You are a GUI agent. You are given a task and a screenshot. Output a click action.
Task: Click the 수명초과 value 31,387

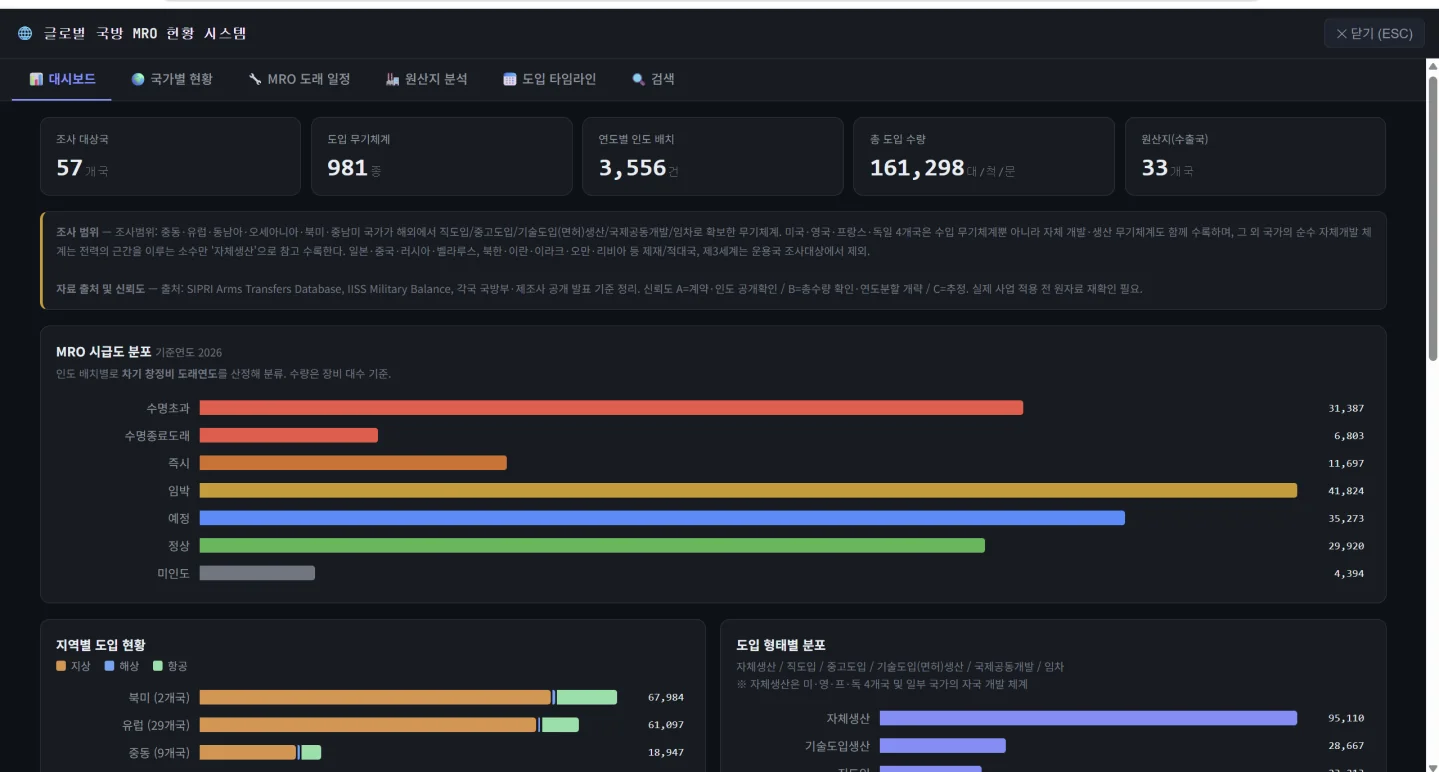tap(1346, 408)
